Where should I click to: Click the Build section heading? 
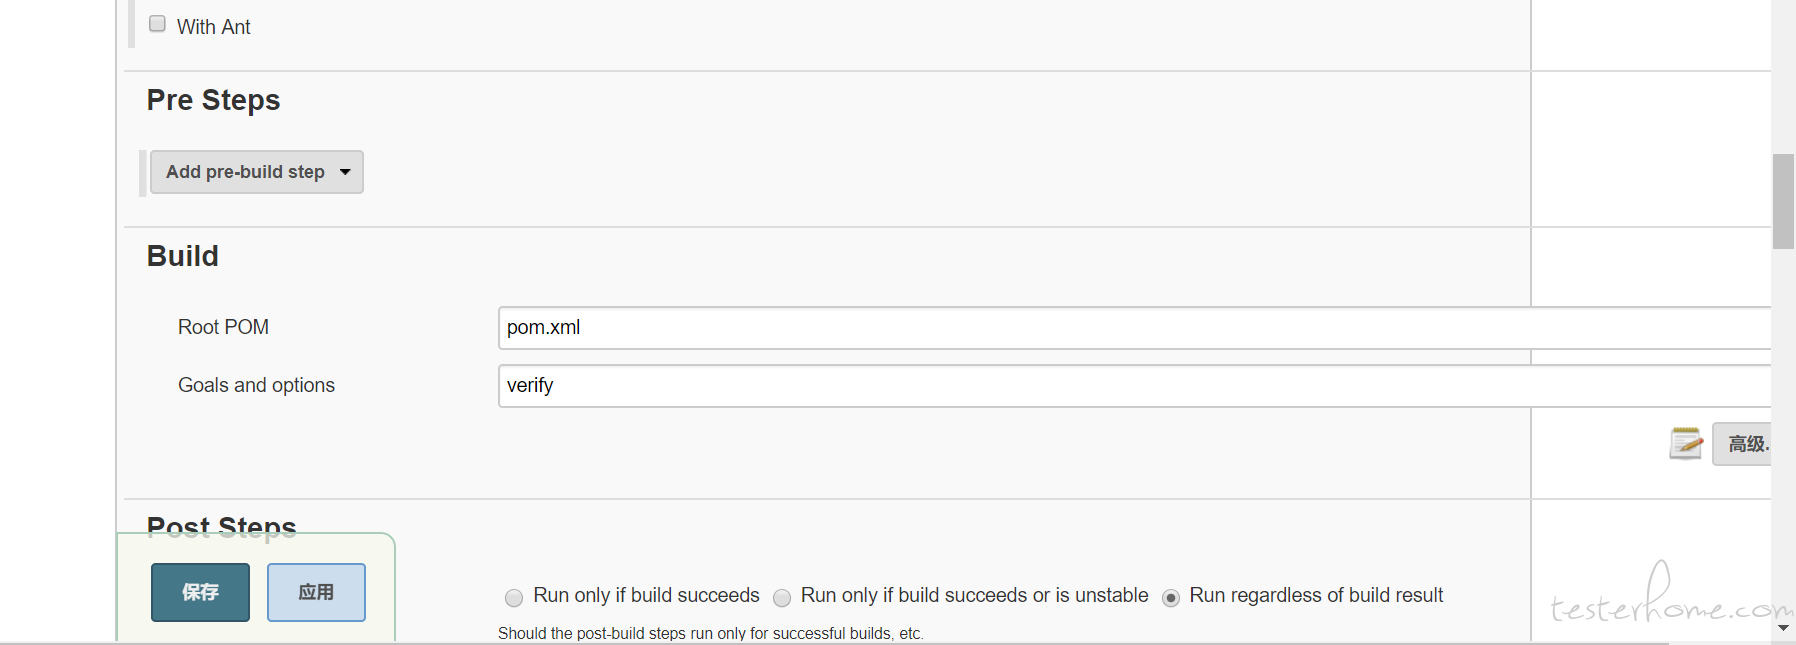click(182, 256)
